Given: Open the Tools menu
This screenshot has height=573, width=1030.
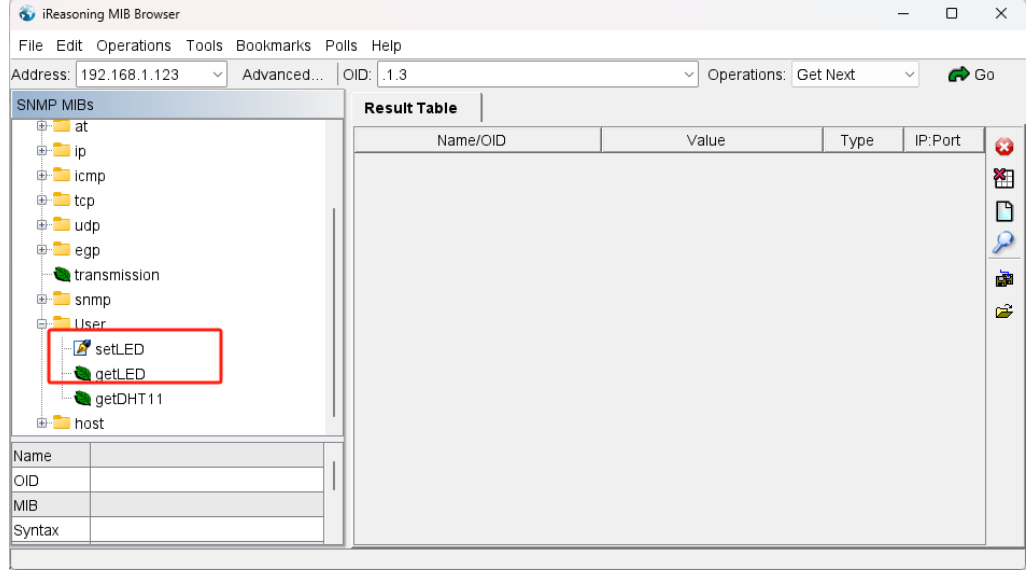Looking at the screenshot, I should click(204, 46).
